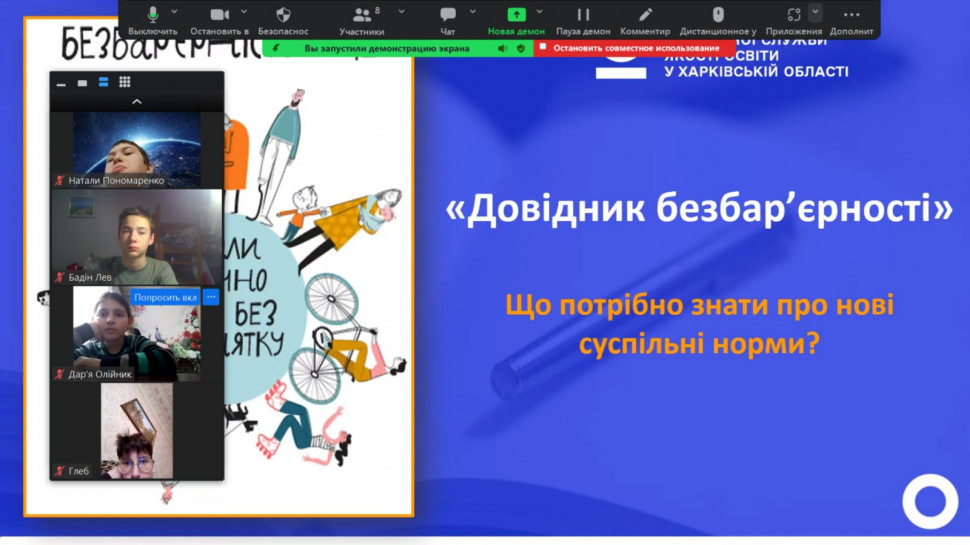
Task: Click Попросить вкл button on Дар'я tile
Action: (165, 298)
